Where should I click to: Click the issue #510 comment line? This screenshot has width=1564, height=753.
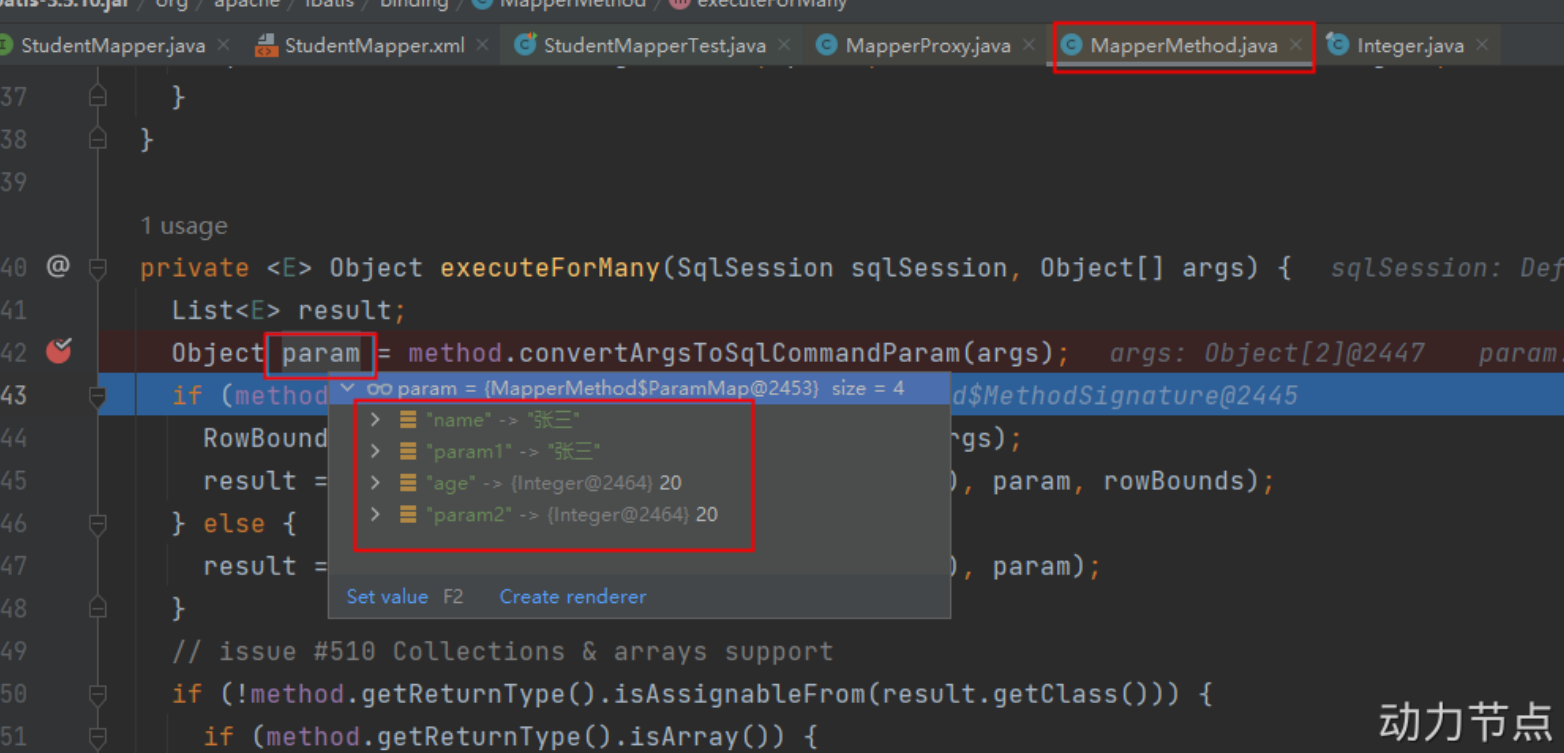tap(502, 651)
